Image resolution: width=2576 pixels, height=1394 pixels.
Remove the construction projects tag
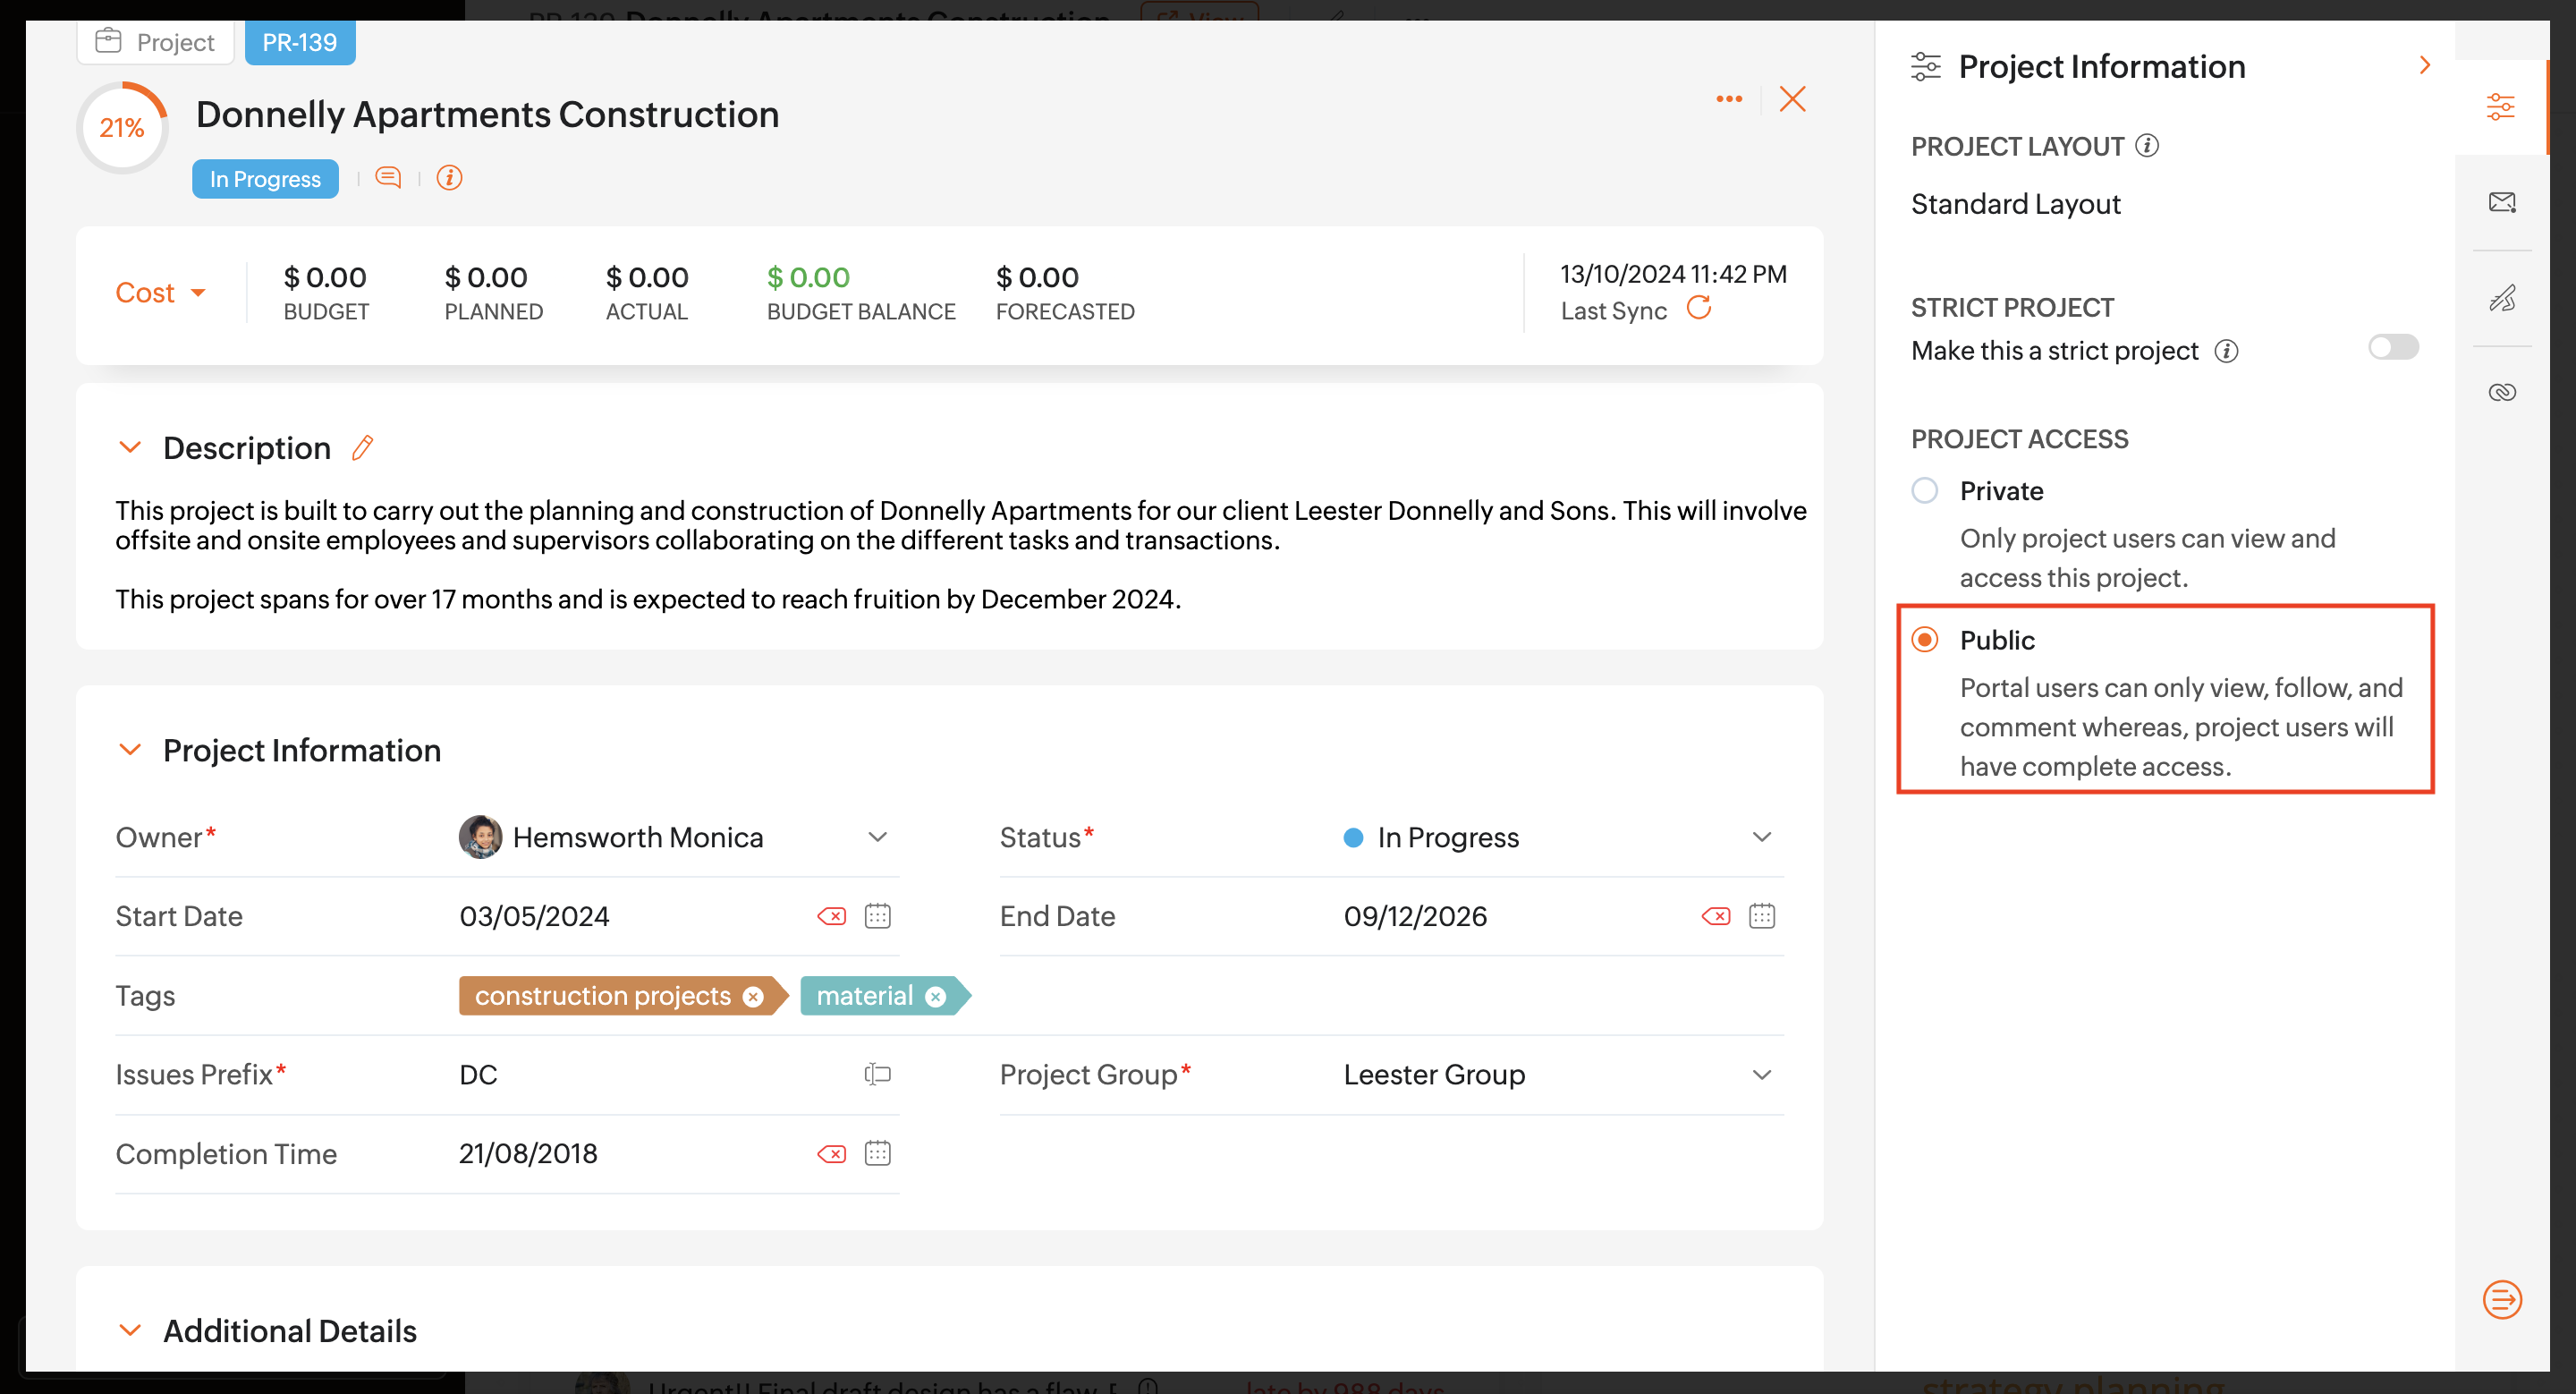tap(753, 996)
